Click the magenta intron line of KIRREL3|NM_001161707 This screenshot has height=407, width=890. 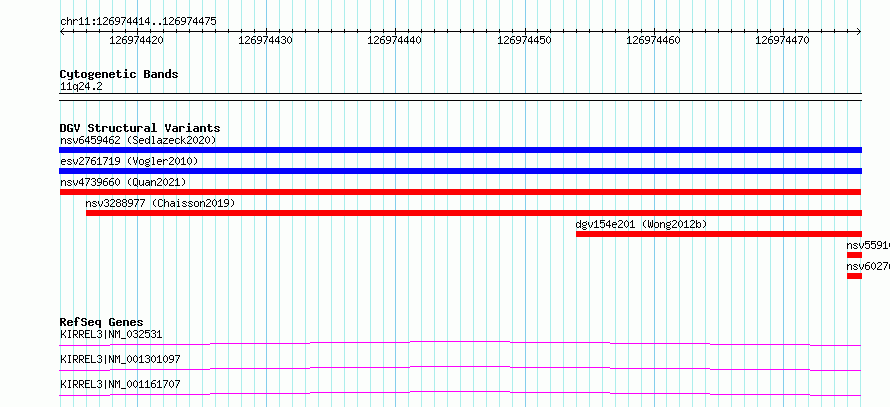point(460,393)
